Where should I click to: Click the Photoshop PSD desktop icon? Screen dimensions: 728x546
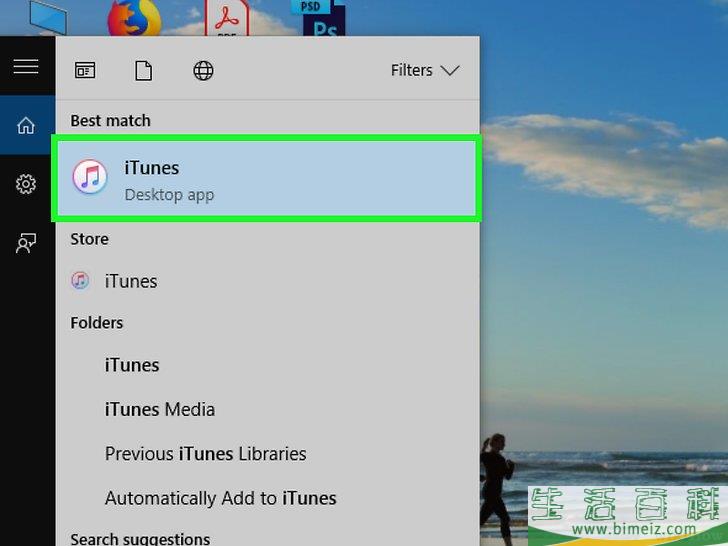click(x=320, y=18)
